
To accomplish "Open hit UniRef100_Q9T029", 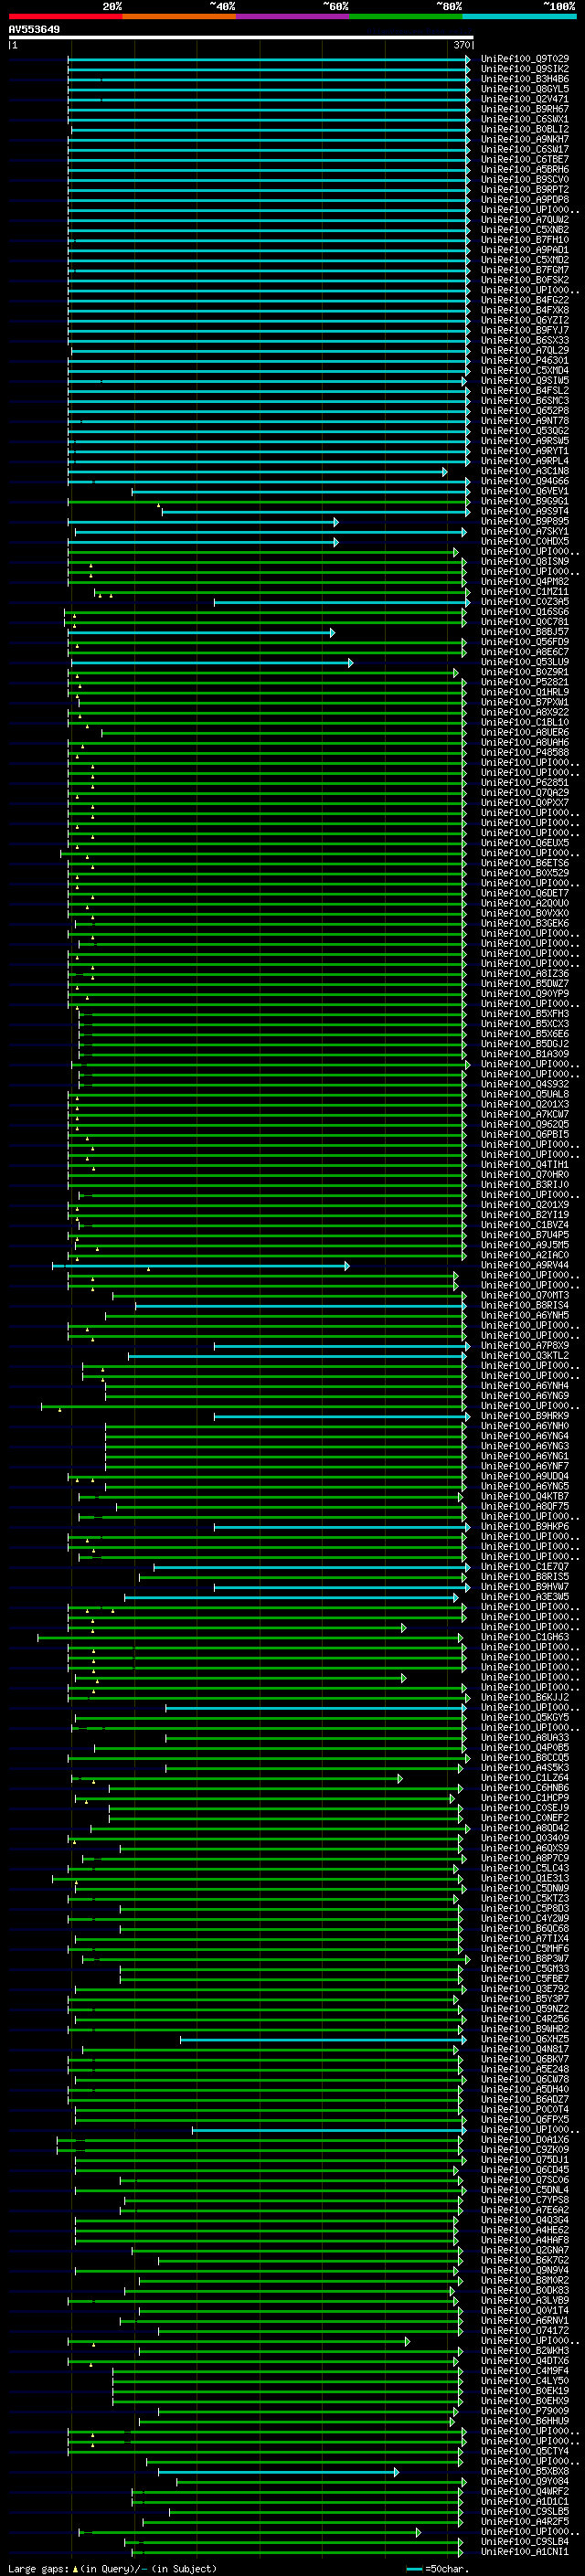I will [525, 59].
